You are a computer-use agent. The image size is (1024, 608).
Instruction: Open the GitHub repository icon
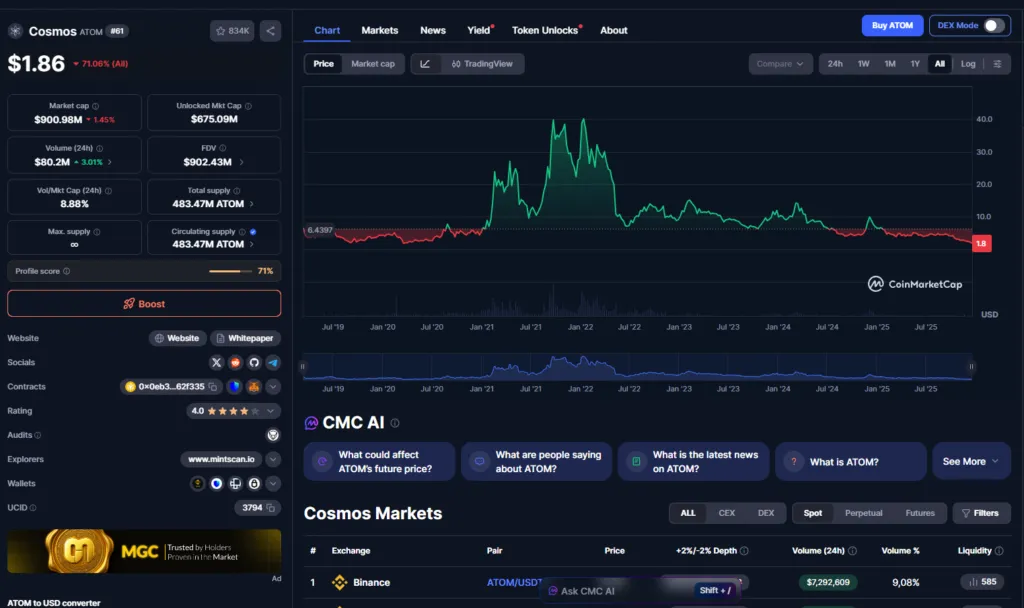tap(254, 362)
